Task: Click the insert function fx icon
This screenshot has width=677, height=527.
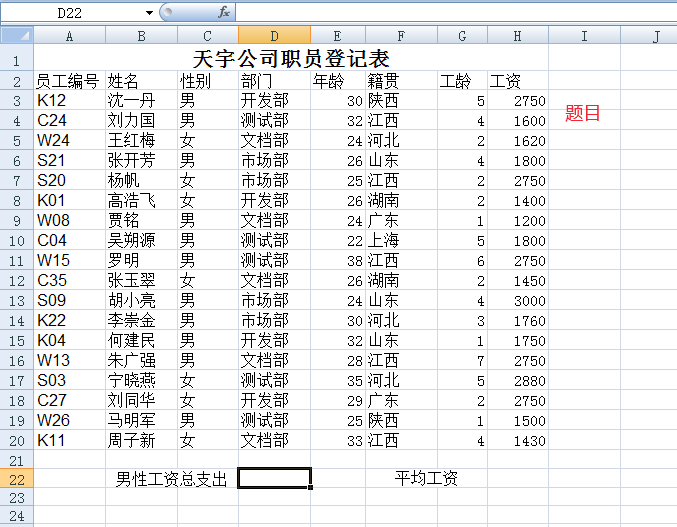Action: point(224,12)
